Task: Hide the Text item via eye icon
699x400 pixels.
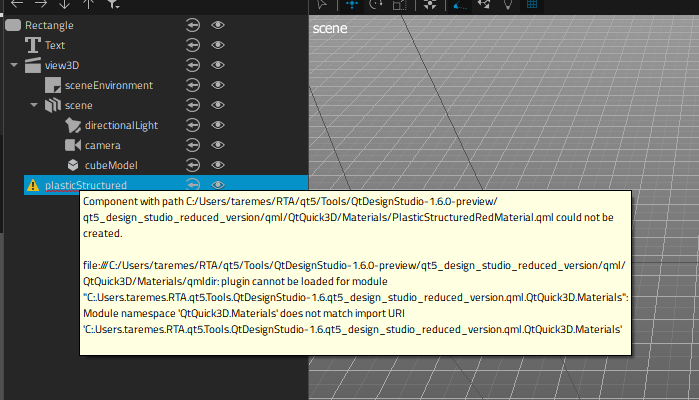Action: 218,45
